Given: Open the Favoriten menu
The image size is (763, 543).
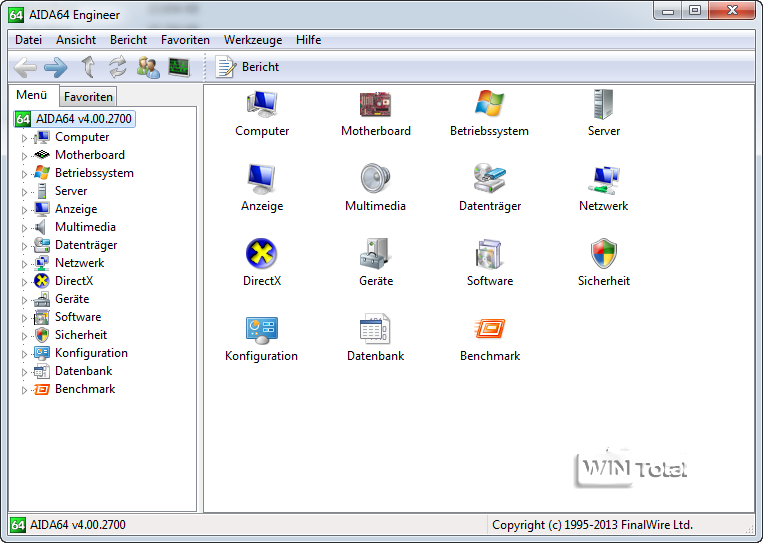Looking at the screenshot, I should click(185, 40).
